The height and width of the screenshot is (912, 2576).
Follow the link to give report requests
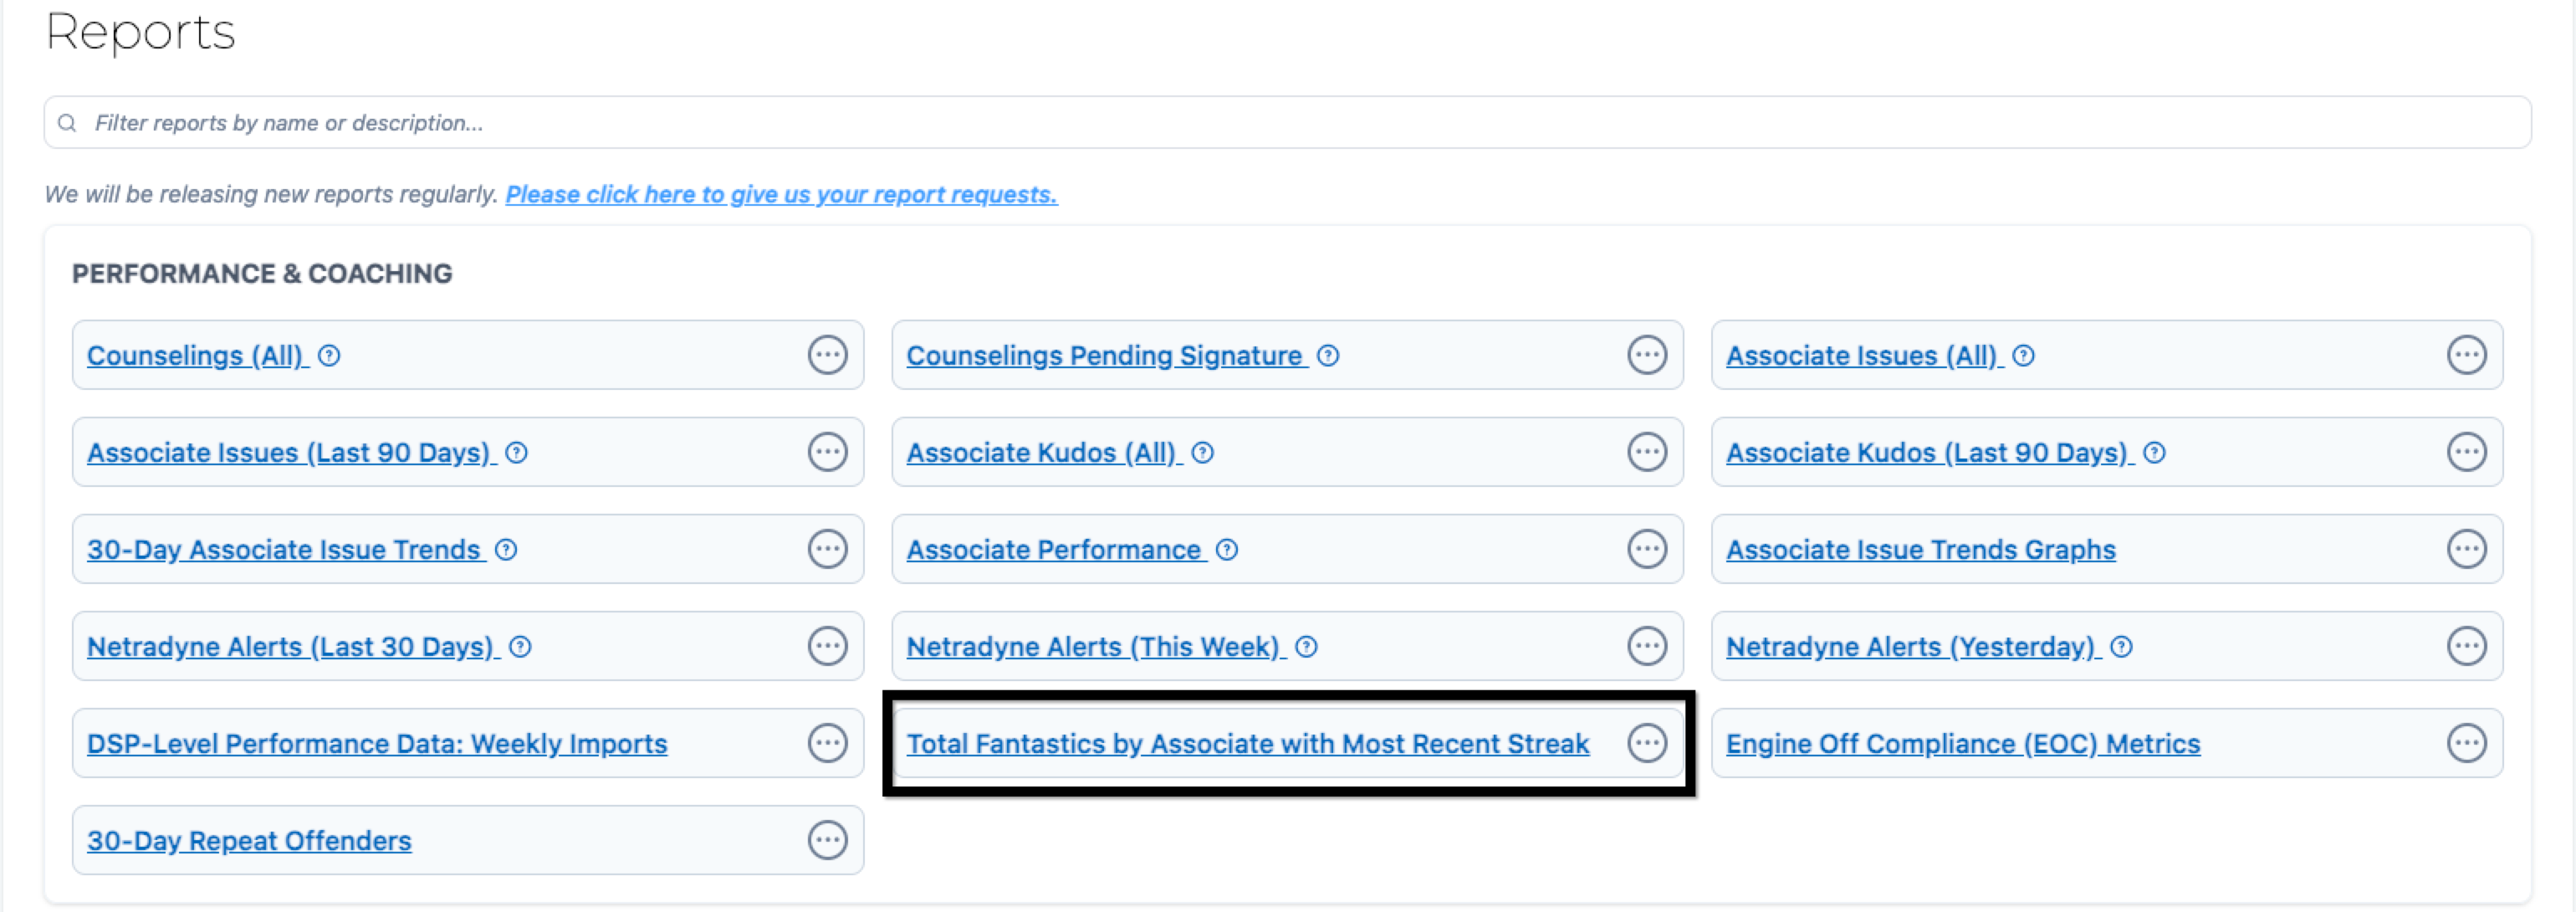coord(781,195)
